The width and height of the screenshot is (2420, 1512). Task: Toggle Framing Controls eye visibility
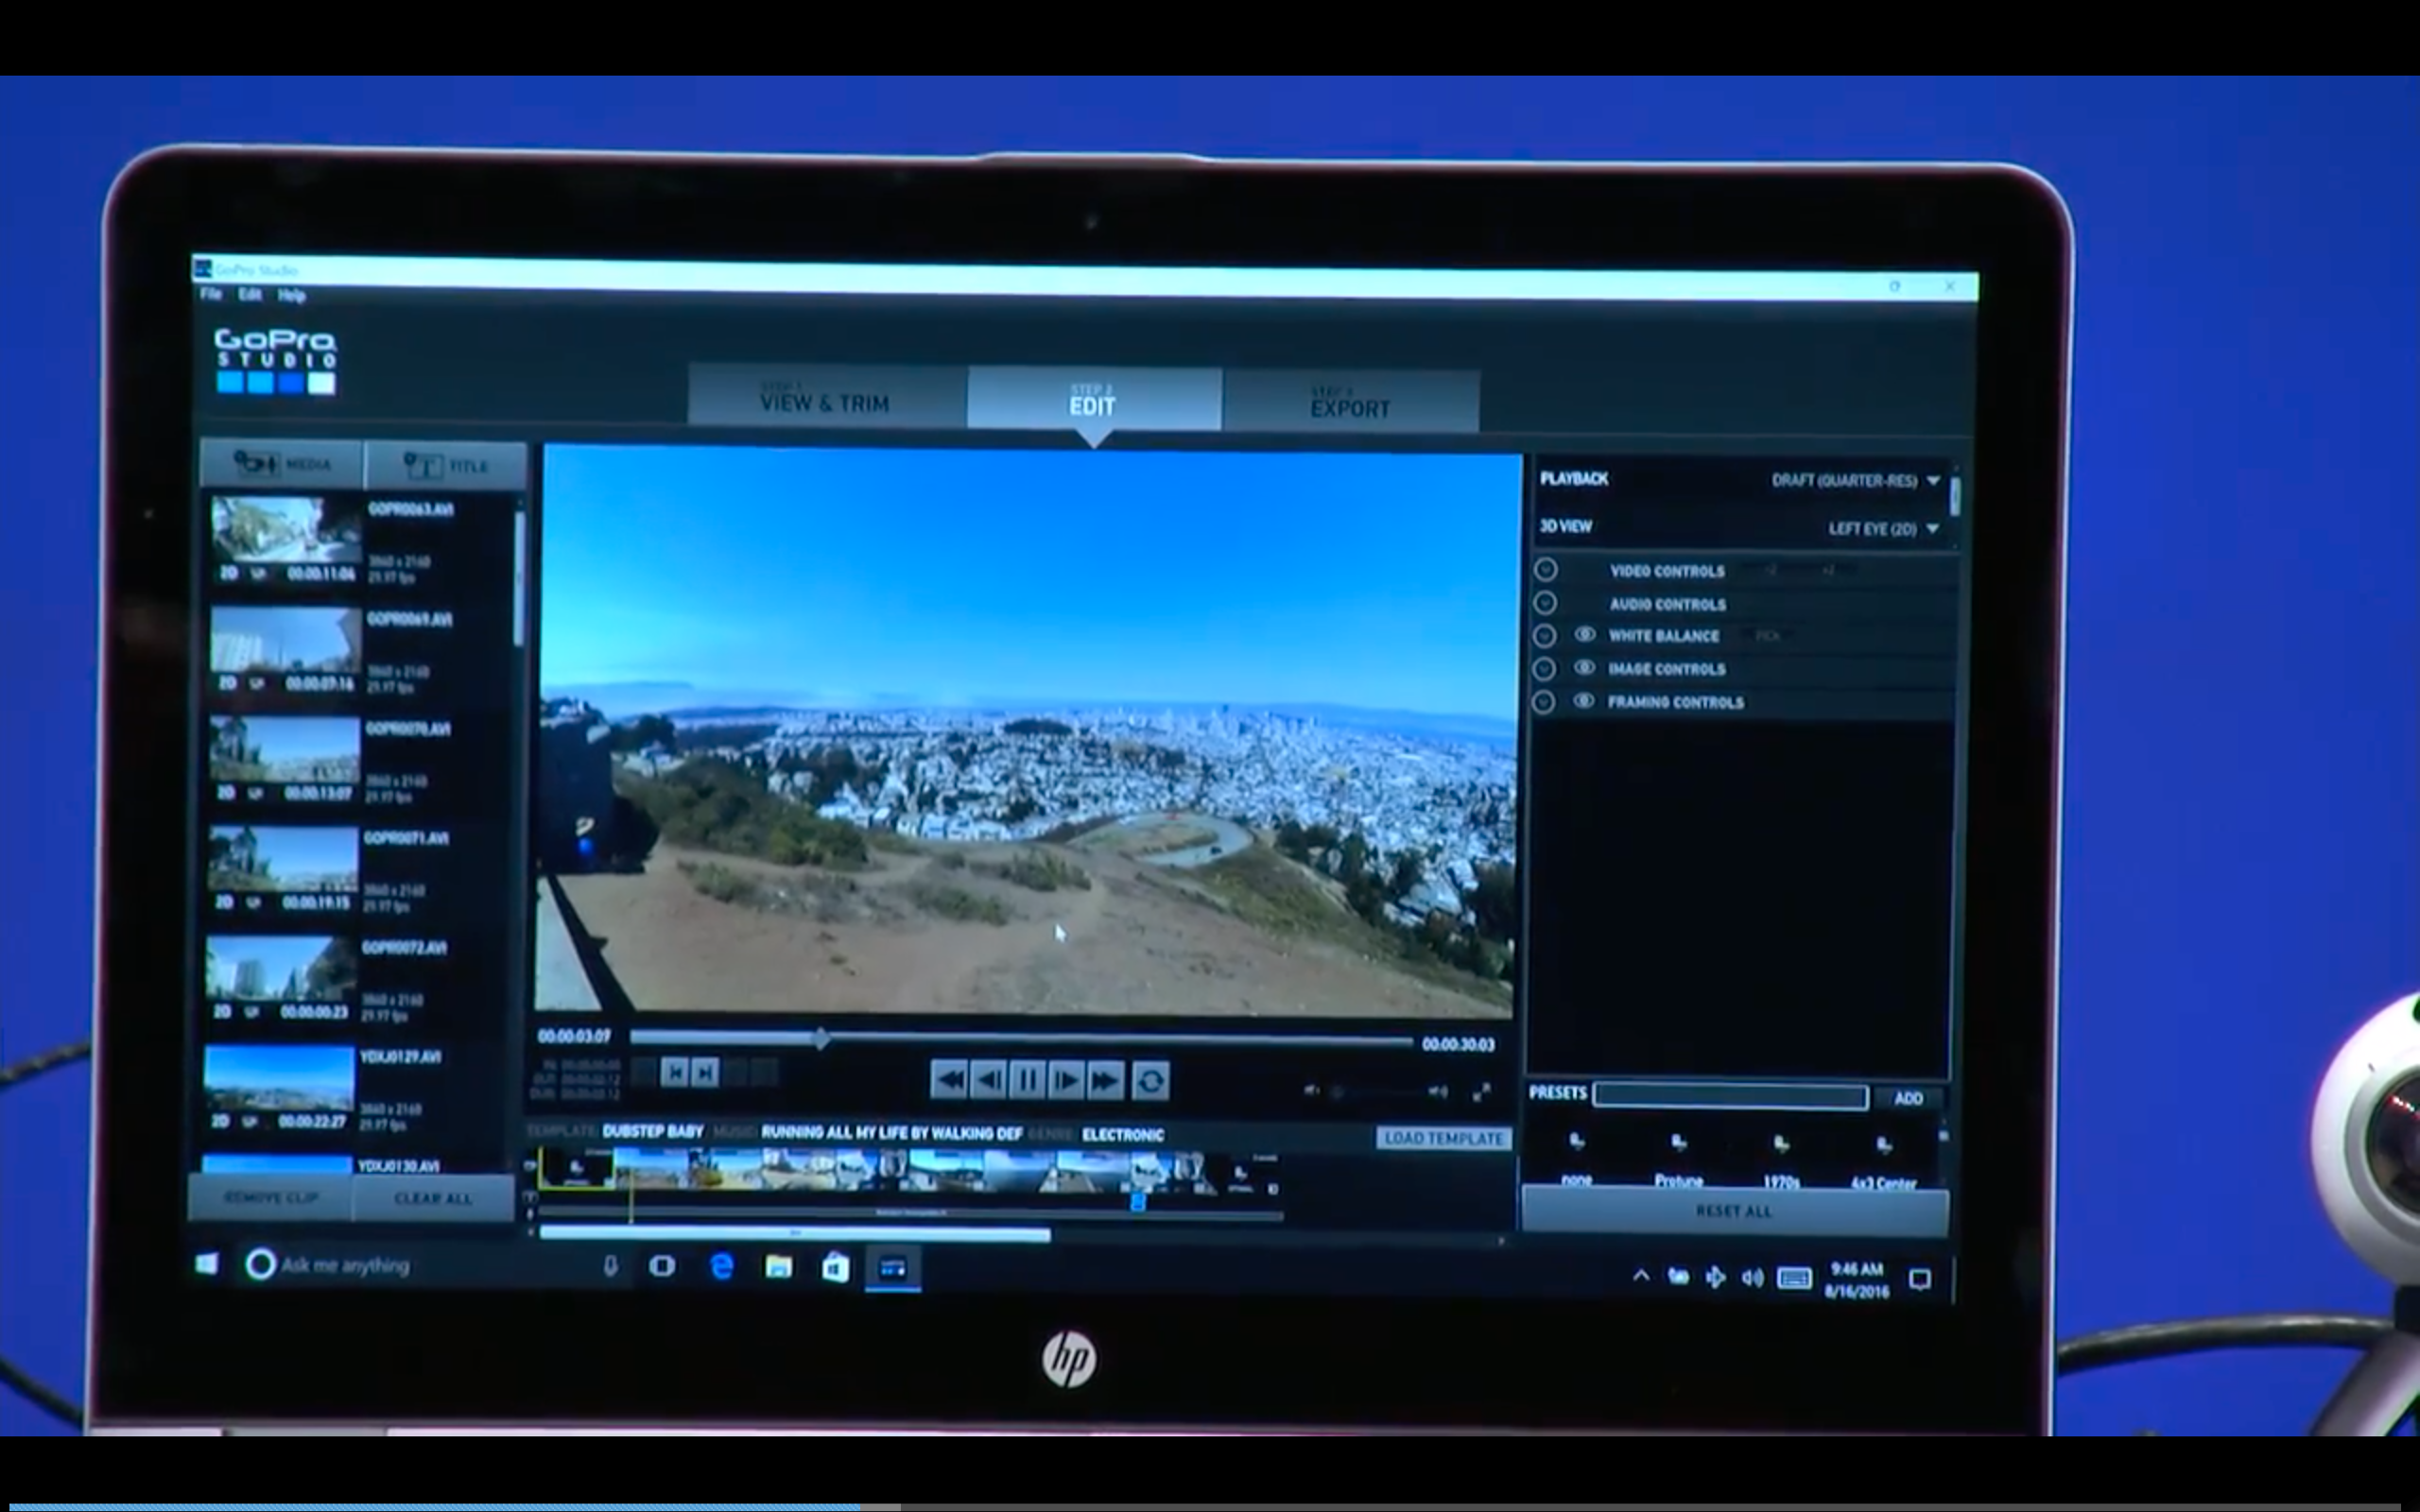point(1583,701)
